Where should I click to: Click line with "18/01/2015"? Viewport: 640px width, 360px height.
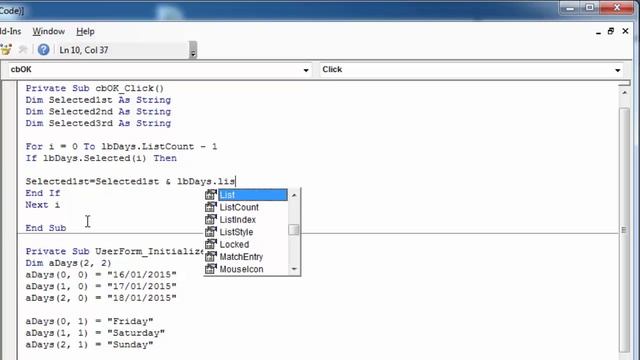(x=101, y=298)
